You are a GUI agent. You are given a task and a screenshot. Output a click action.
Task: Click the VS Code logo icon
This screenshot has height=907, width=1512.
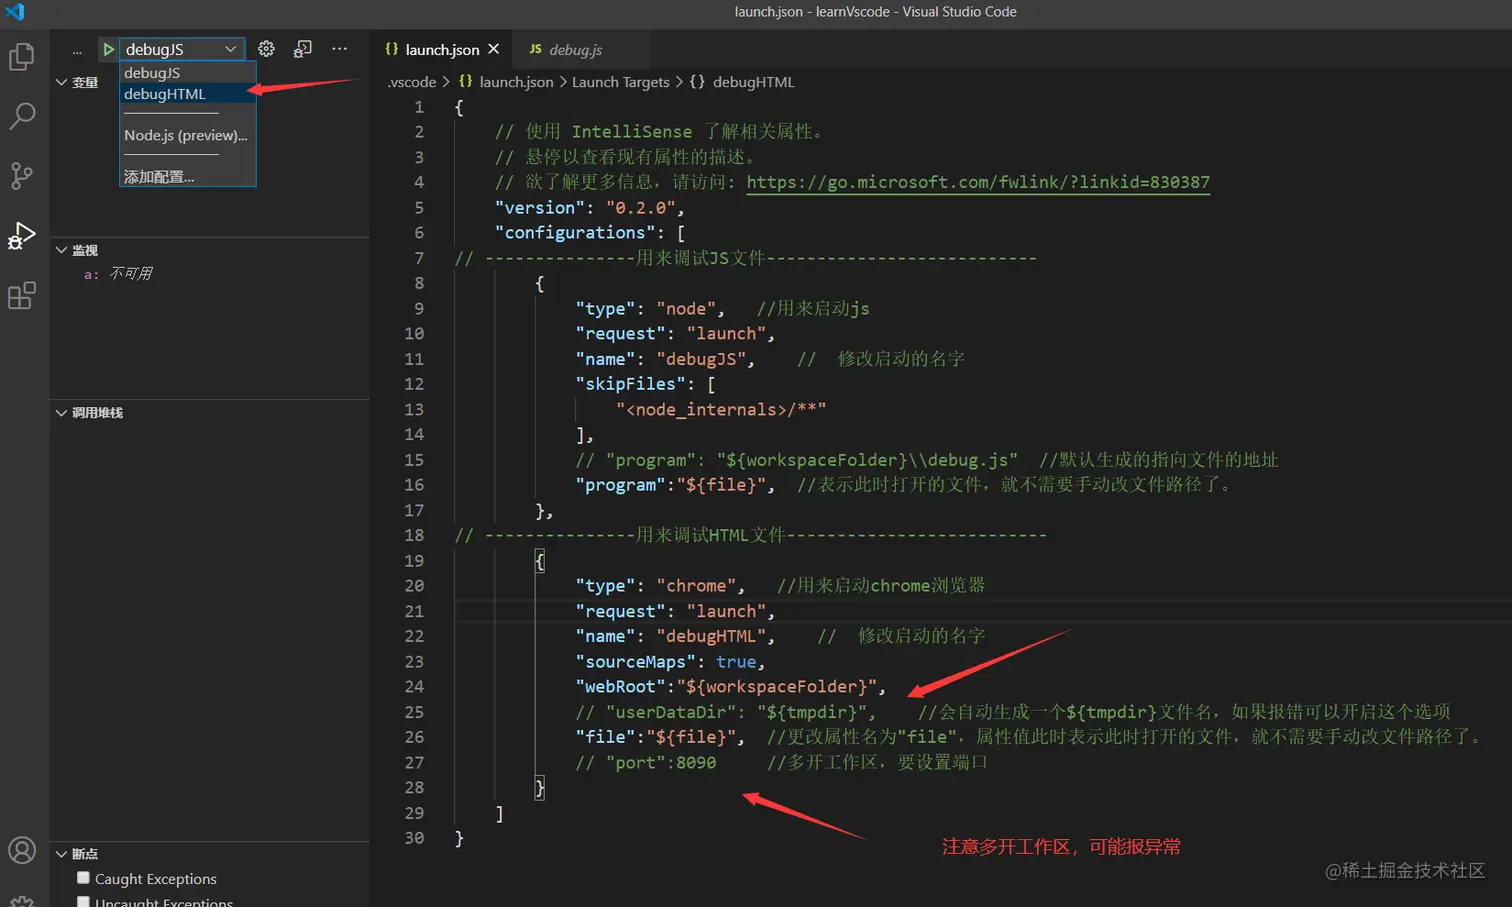pos(15,12)
